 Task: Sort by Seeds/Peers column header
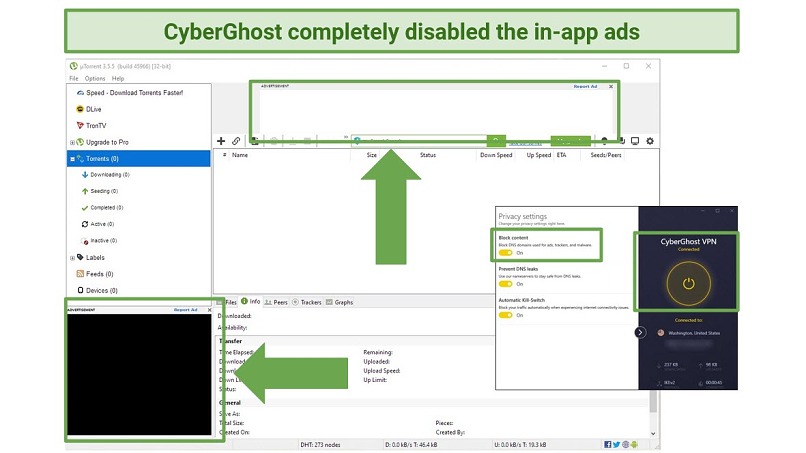[606, 155]
